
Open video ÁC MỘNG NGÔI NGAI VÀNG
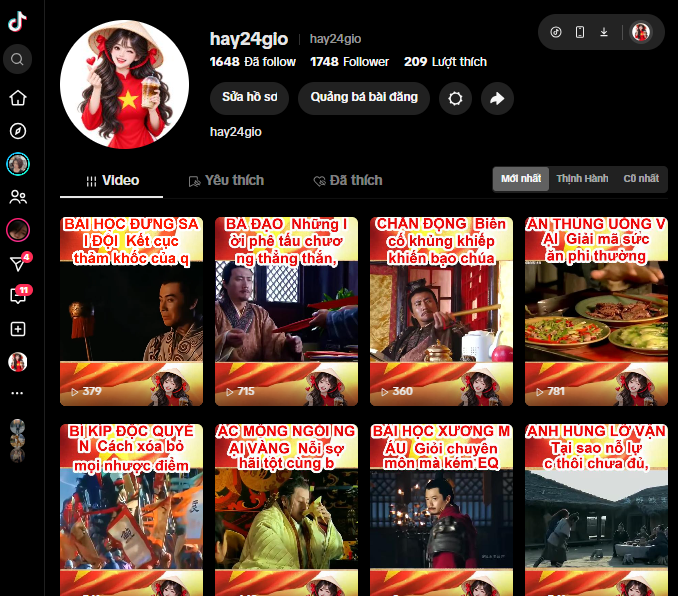pyautogui.click(x=286, y=510)
